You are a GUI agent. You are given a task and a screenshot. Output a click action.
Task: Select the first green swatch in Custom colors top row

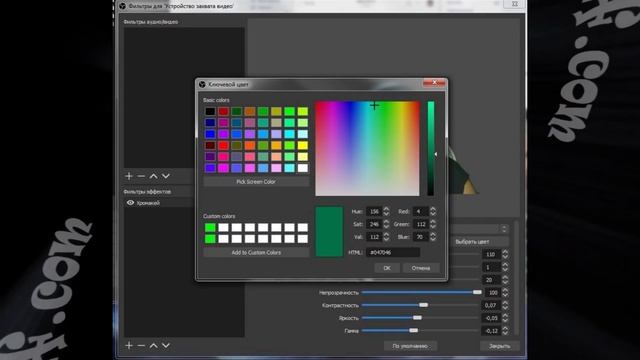click(210, 227)
